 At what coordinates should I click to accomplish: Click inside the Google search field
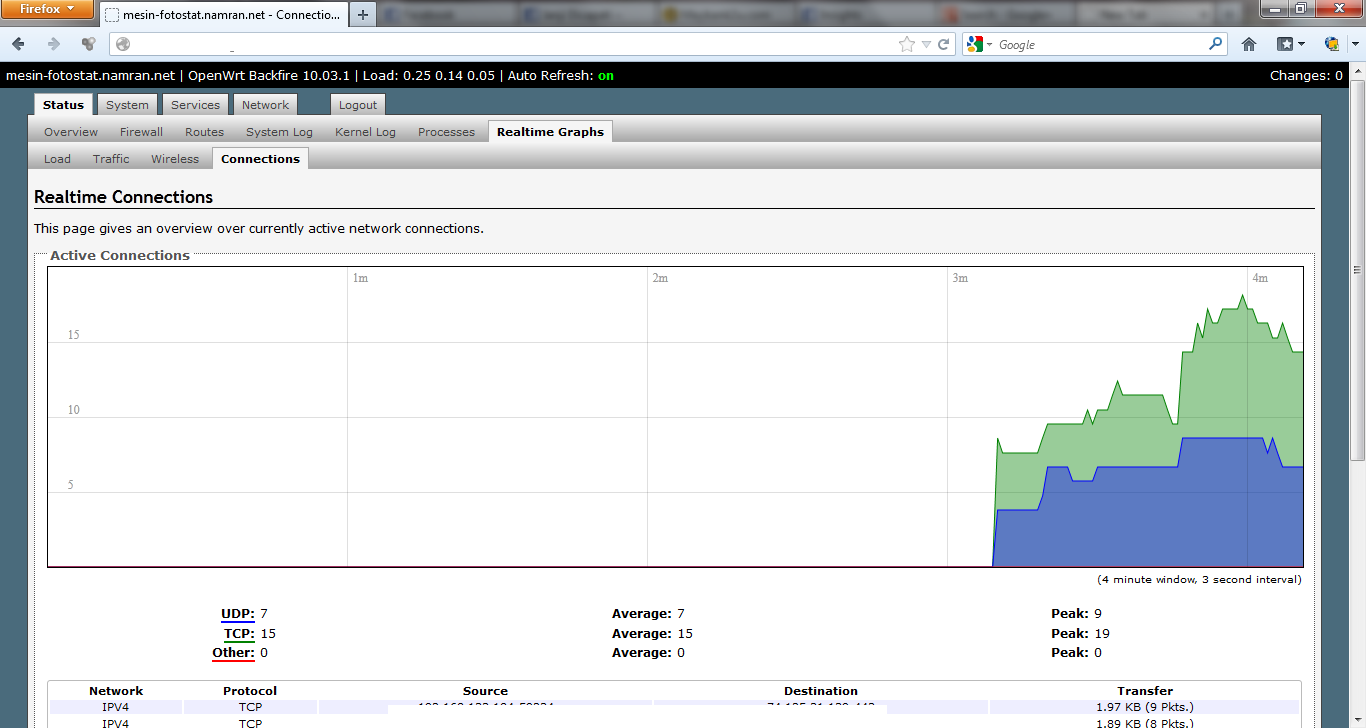[1100, 44]
